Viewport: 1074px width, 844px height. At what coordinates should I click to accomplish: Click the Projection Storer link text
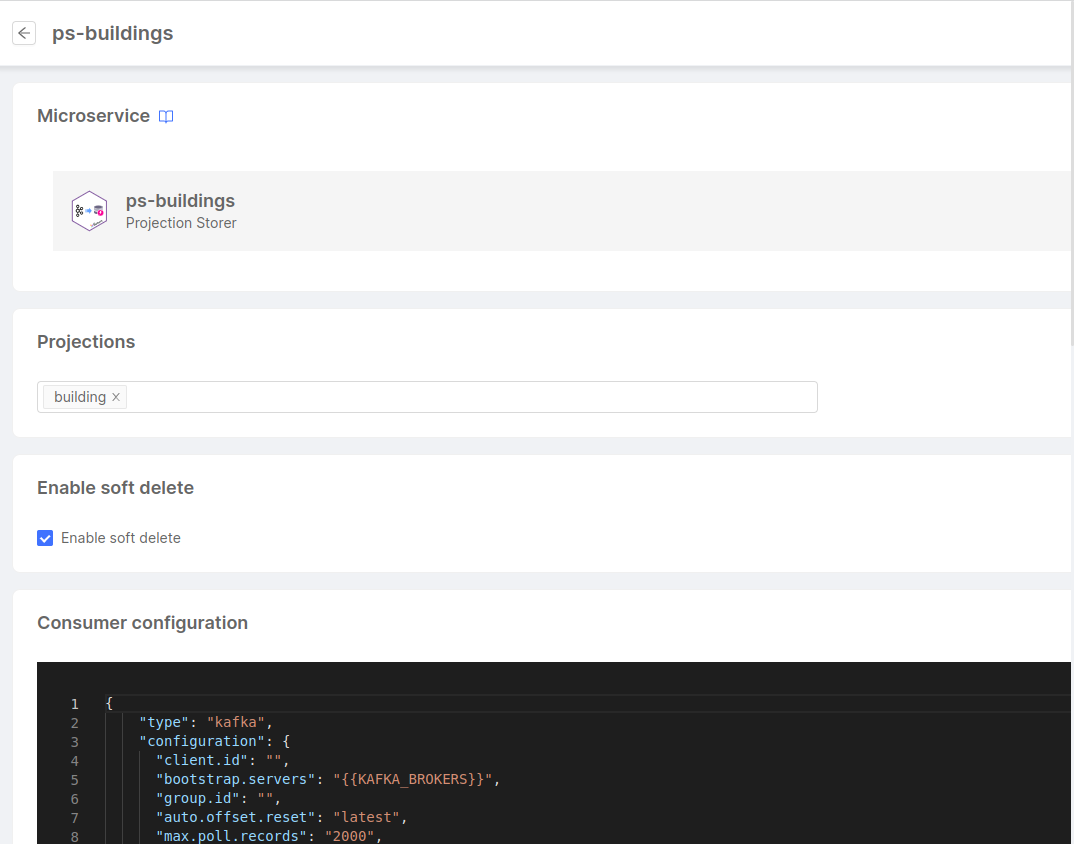[181, 223]
